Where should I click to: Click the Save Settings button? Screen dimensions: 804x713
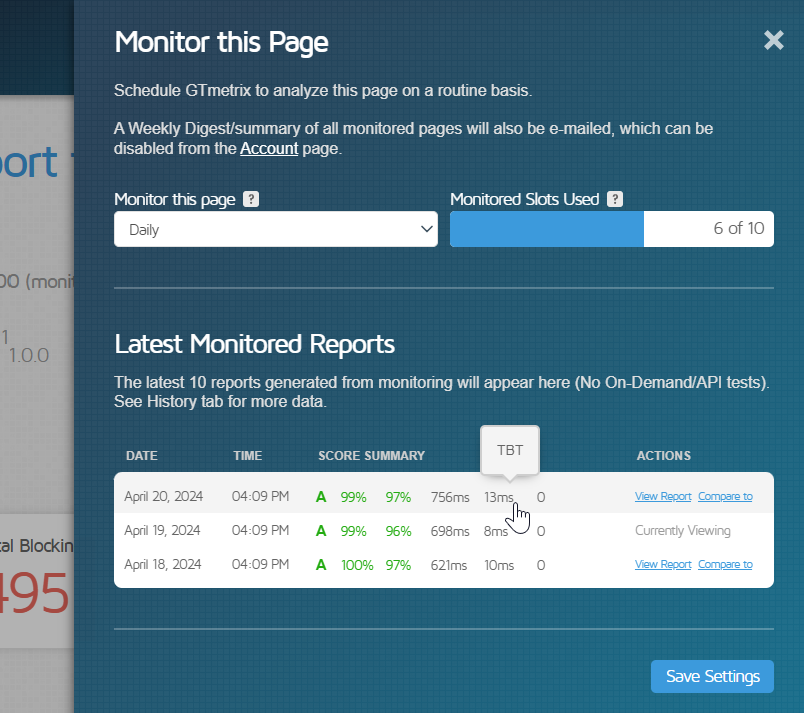(x=712, y=676)
